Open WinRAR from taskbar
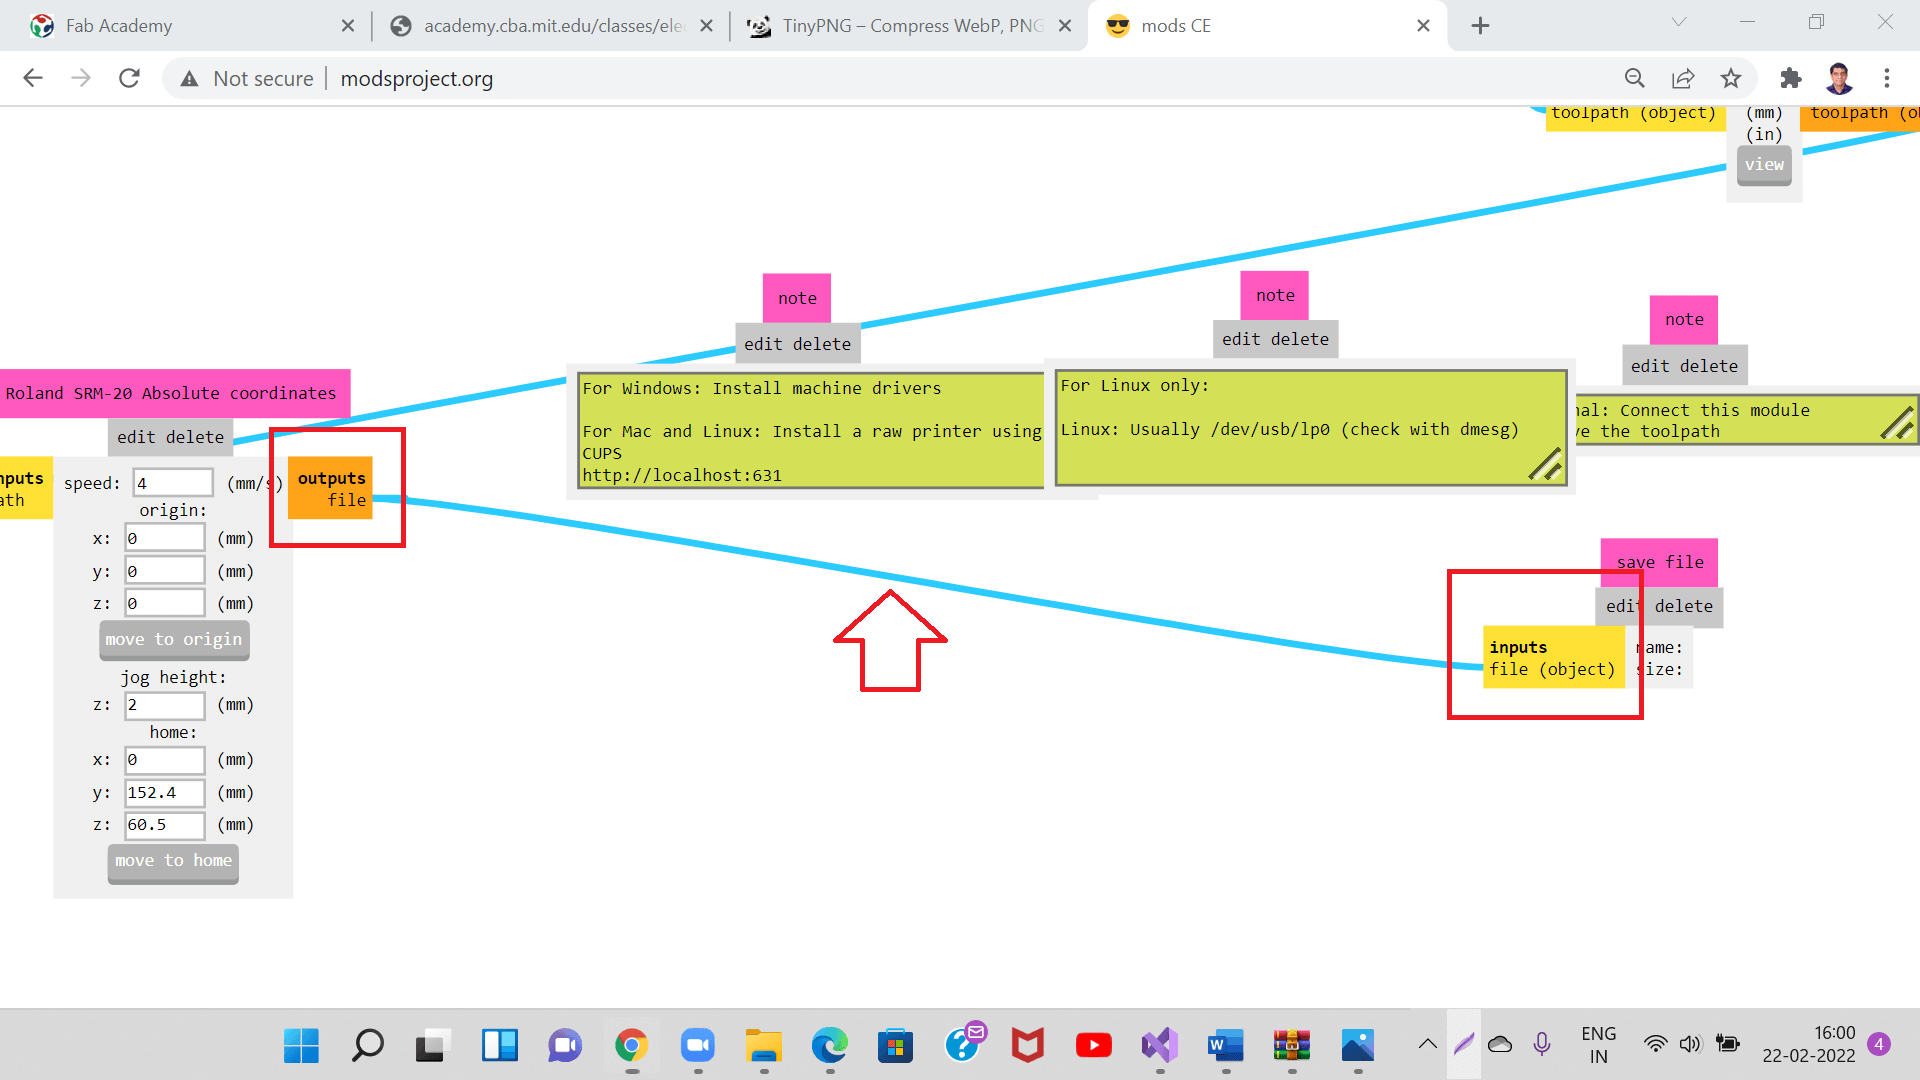 [1291, 1046]
